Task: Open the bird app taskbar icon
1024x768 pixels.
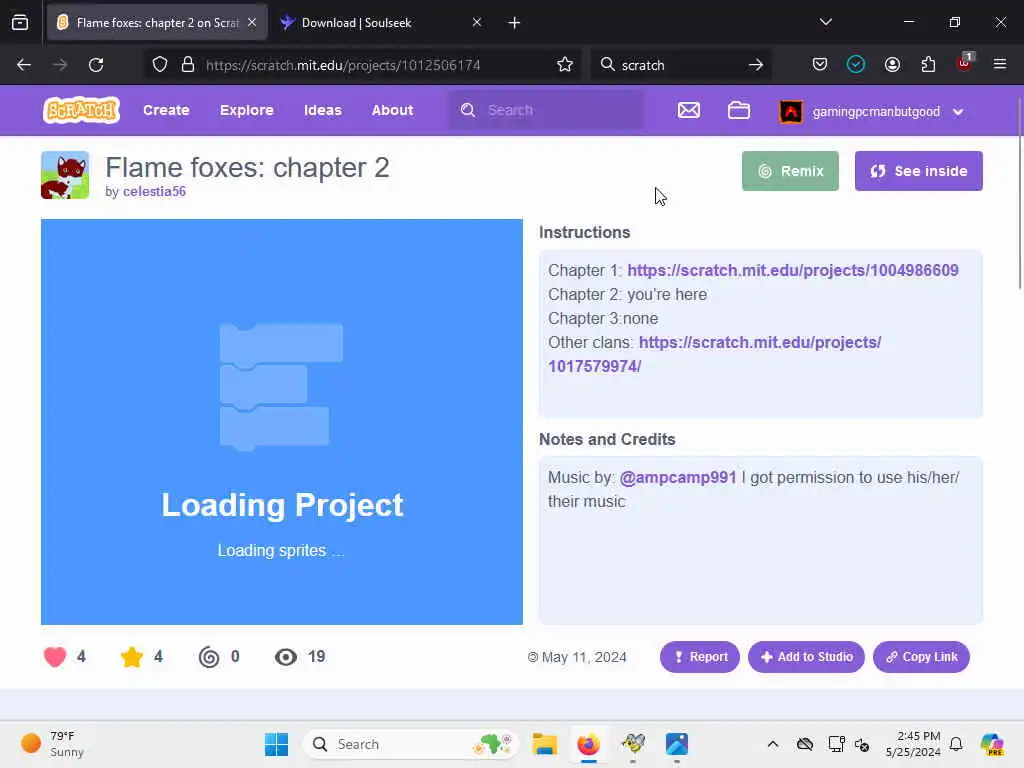Action: click(x=633, y=744)
